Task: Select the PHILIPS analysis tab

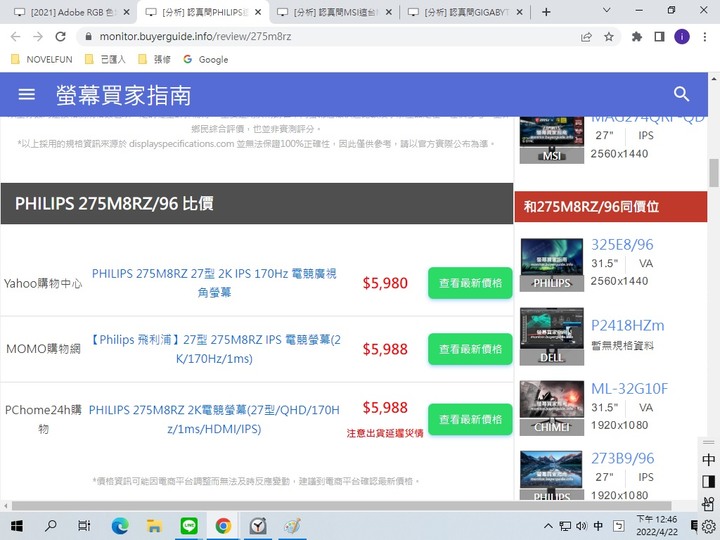Action: [204, 12]
